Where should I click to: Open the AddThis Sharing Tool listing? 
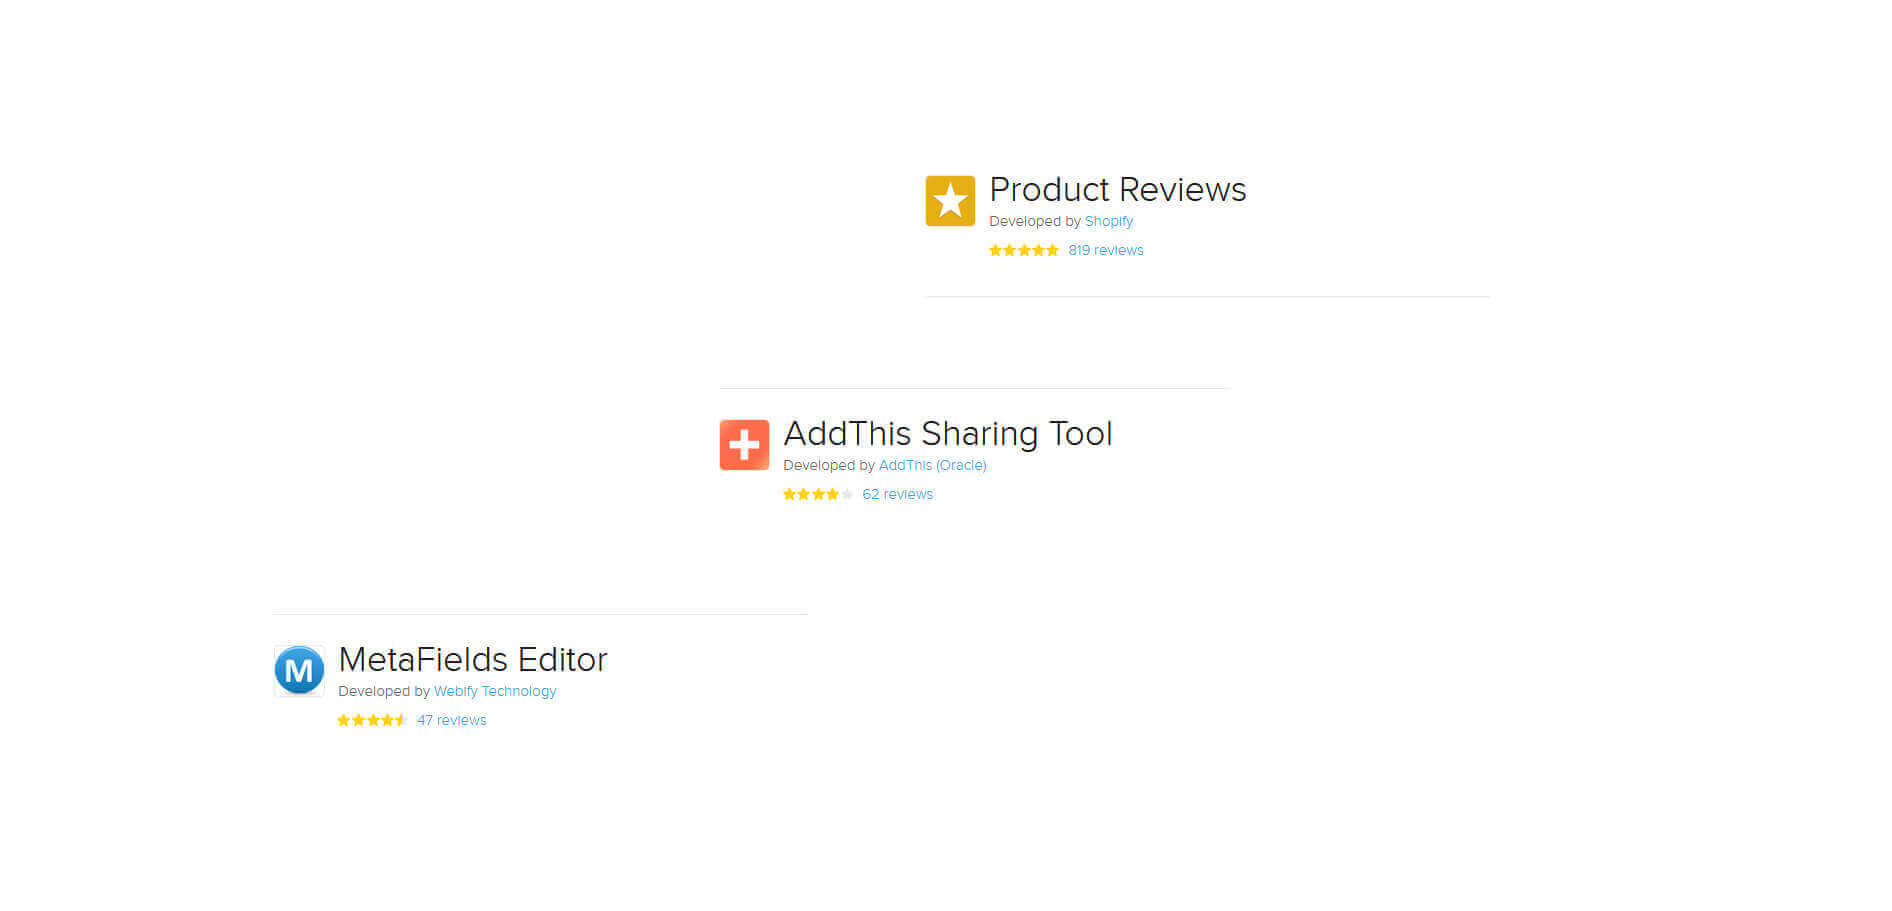(949, 434)
